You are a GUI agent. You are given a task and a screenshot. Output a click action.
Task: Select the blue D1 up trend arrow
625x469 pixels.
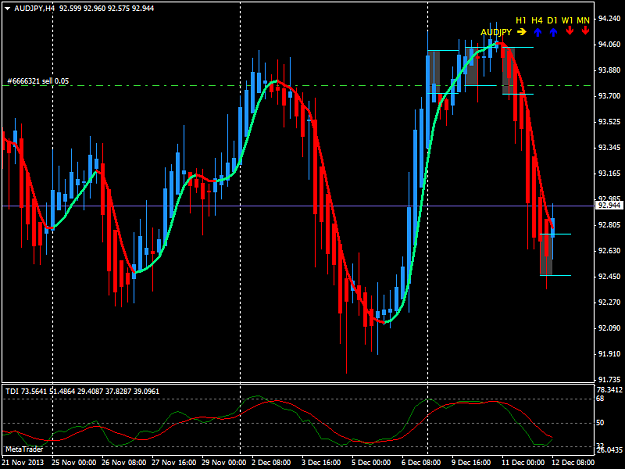[x=553, y=32]
